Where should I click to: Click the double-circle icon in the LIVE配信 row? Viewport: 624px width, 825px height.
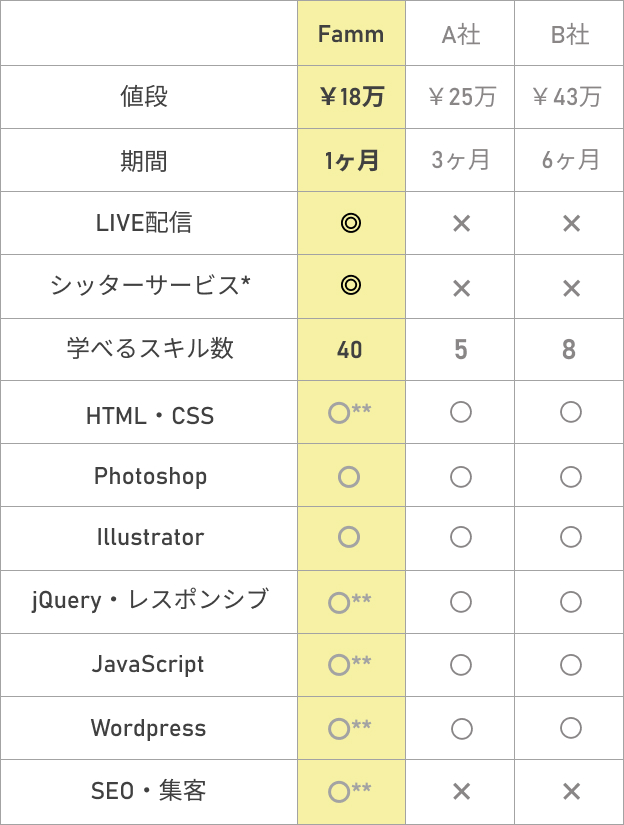point(350,223)
